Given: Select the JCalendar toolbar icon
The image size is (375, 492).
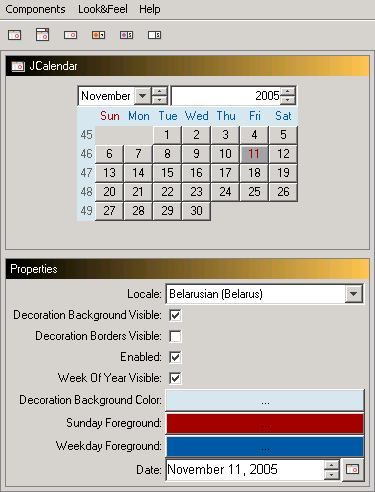Looking at the screenshot, I should pos(15,35).
